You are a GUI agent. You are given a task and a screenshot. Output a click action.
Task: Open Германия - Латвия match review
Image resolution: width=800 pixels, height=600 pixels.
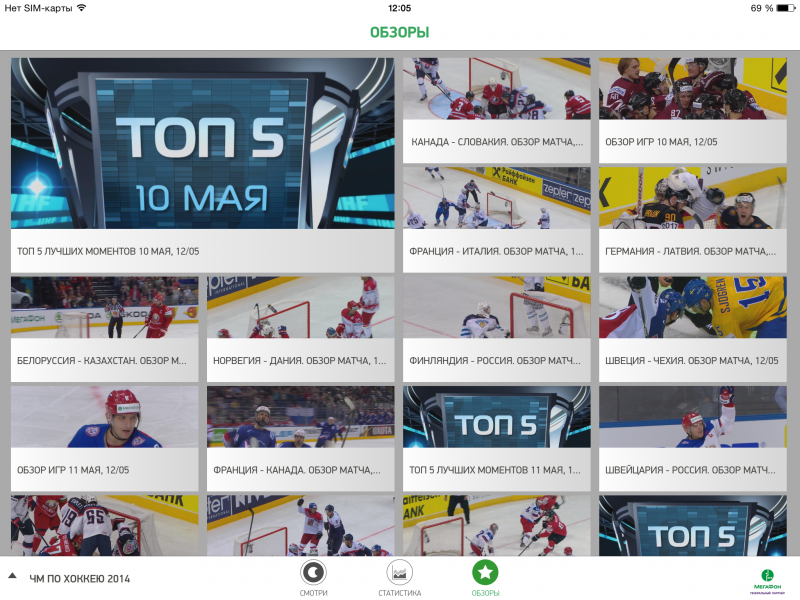692,219
